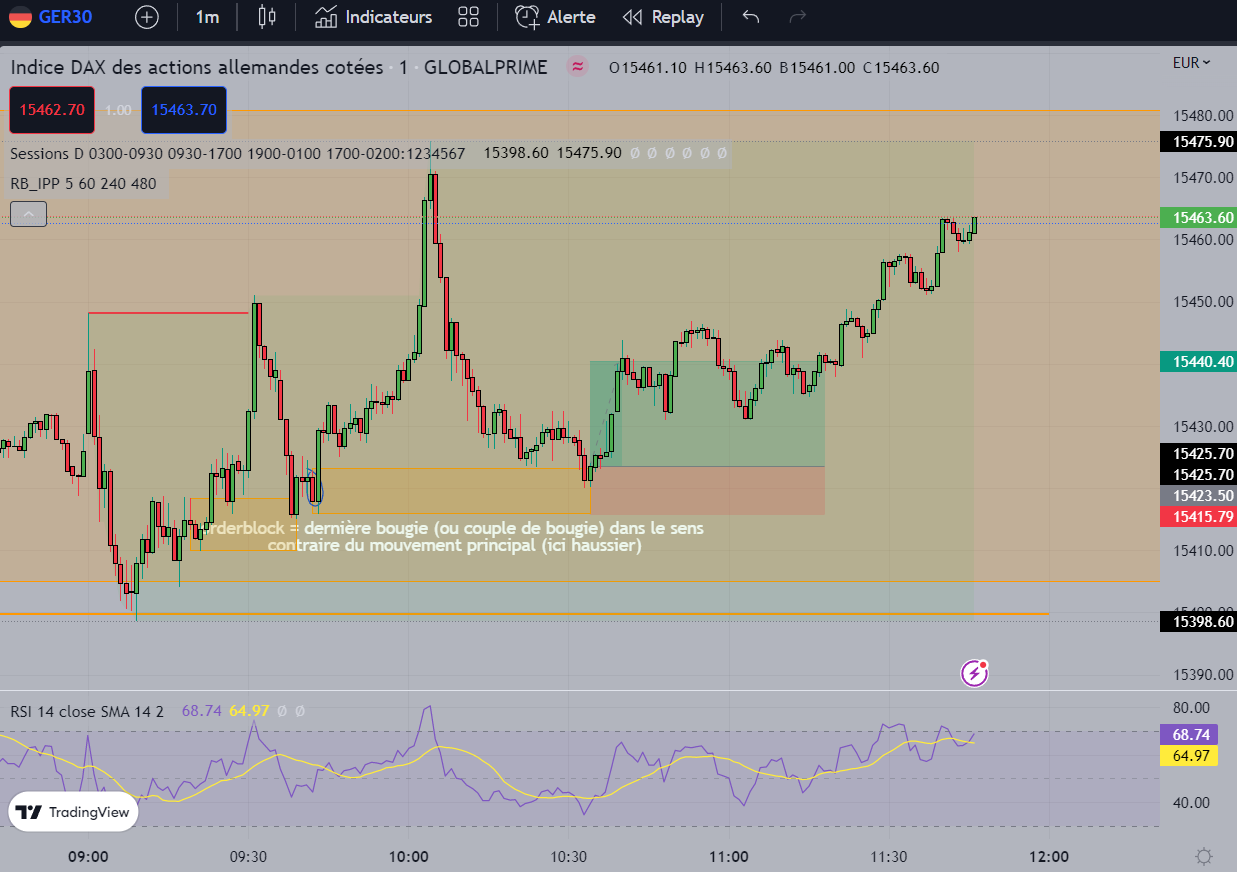The width and height of the screenshot is (1237, 872).
Task: Open chart settings gear at bottom right
Action: (1204, 856)
